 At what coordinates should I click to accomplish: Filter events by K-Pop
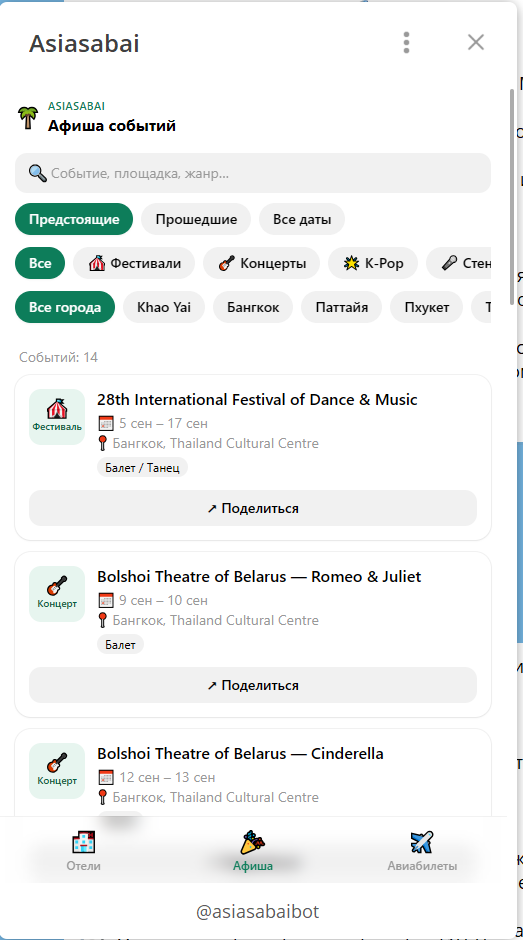pos(373,263)
